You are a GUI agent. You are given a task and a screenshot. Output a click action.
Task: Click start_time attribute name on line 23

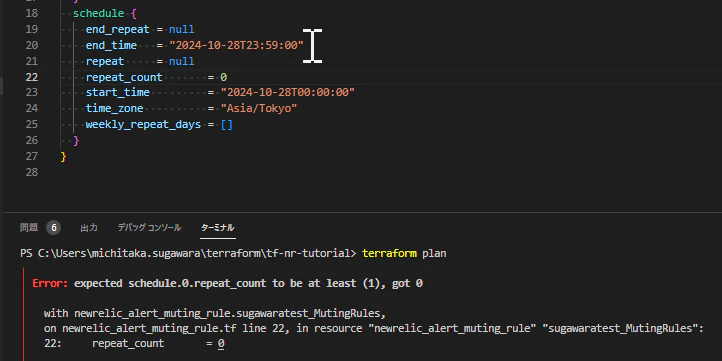pyautogui.click(x=117, y=93)
